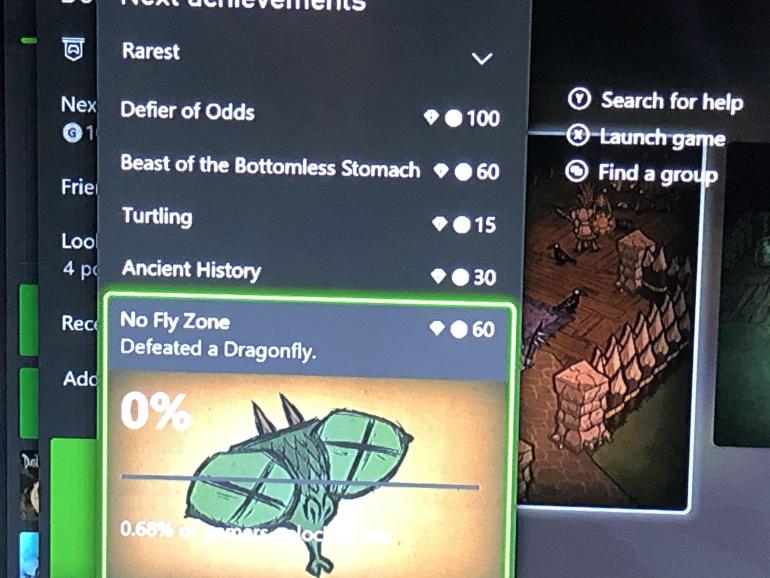Select the Rarest filter label
Image resolution: width=770 pixels, height=578 pixels.
pyautogui.click(x=151, y=51)
